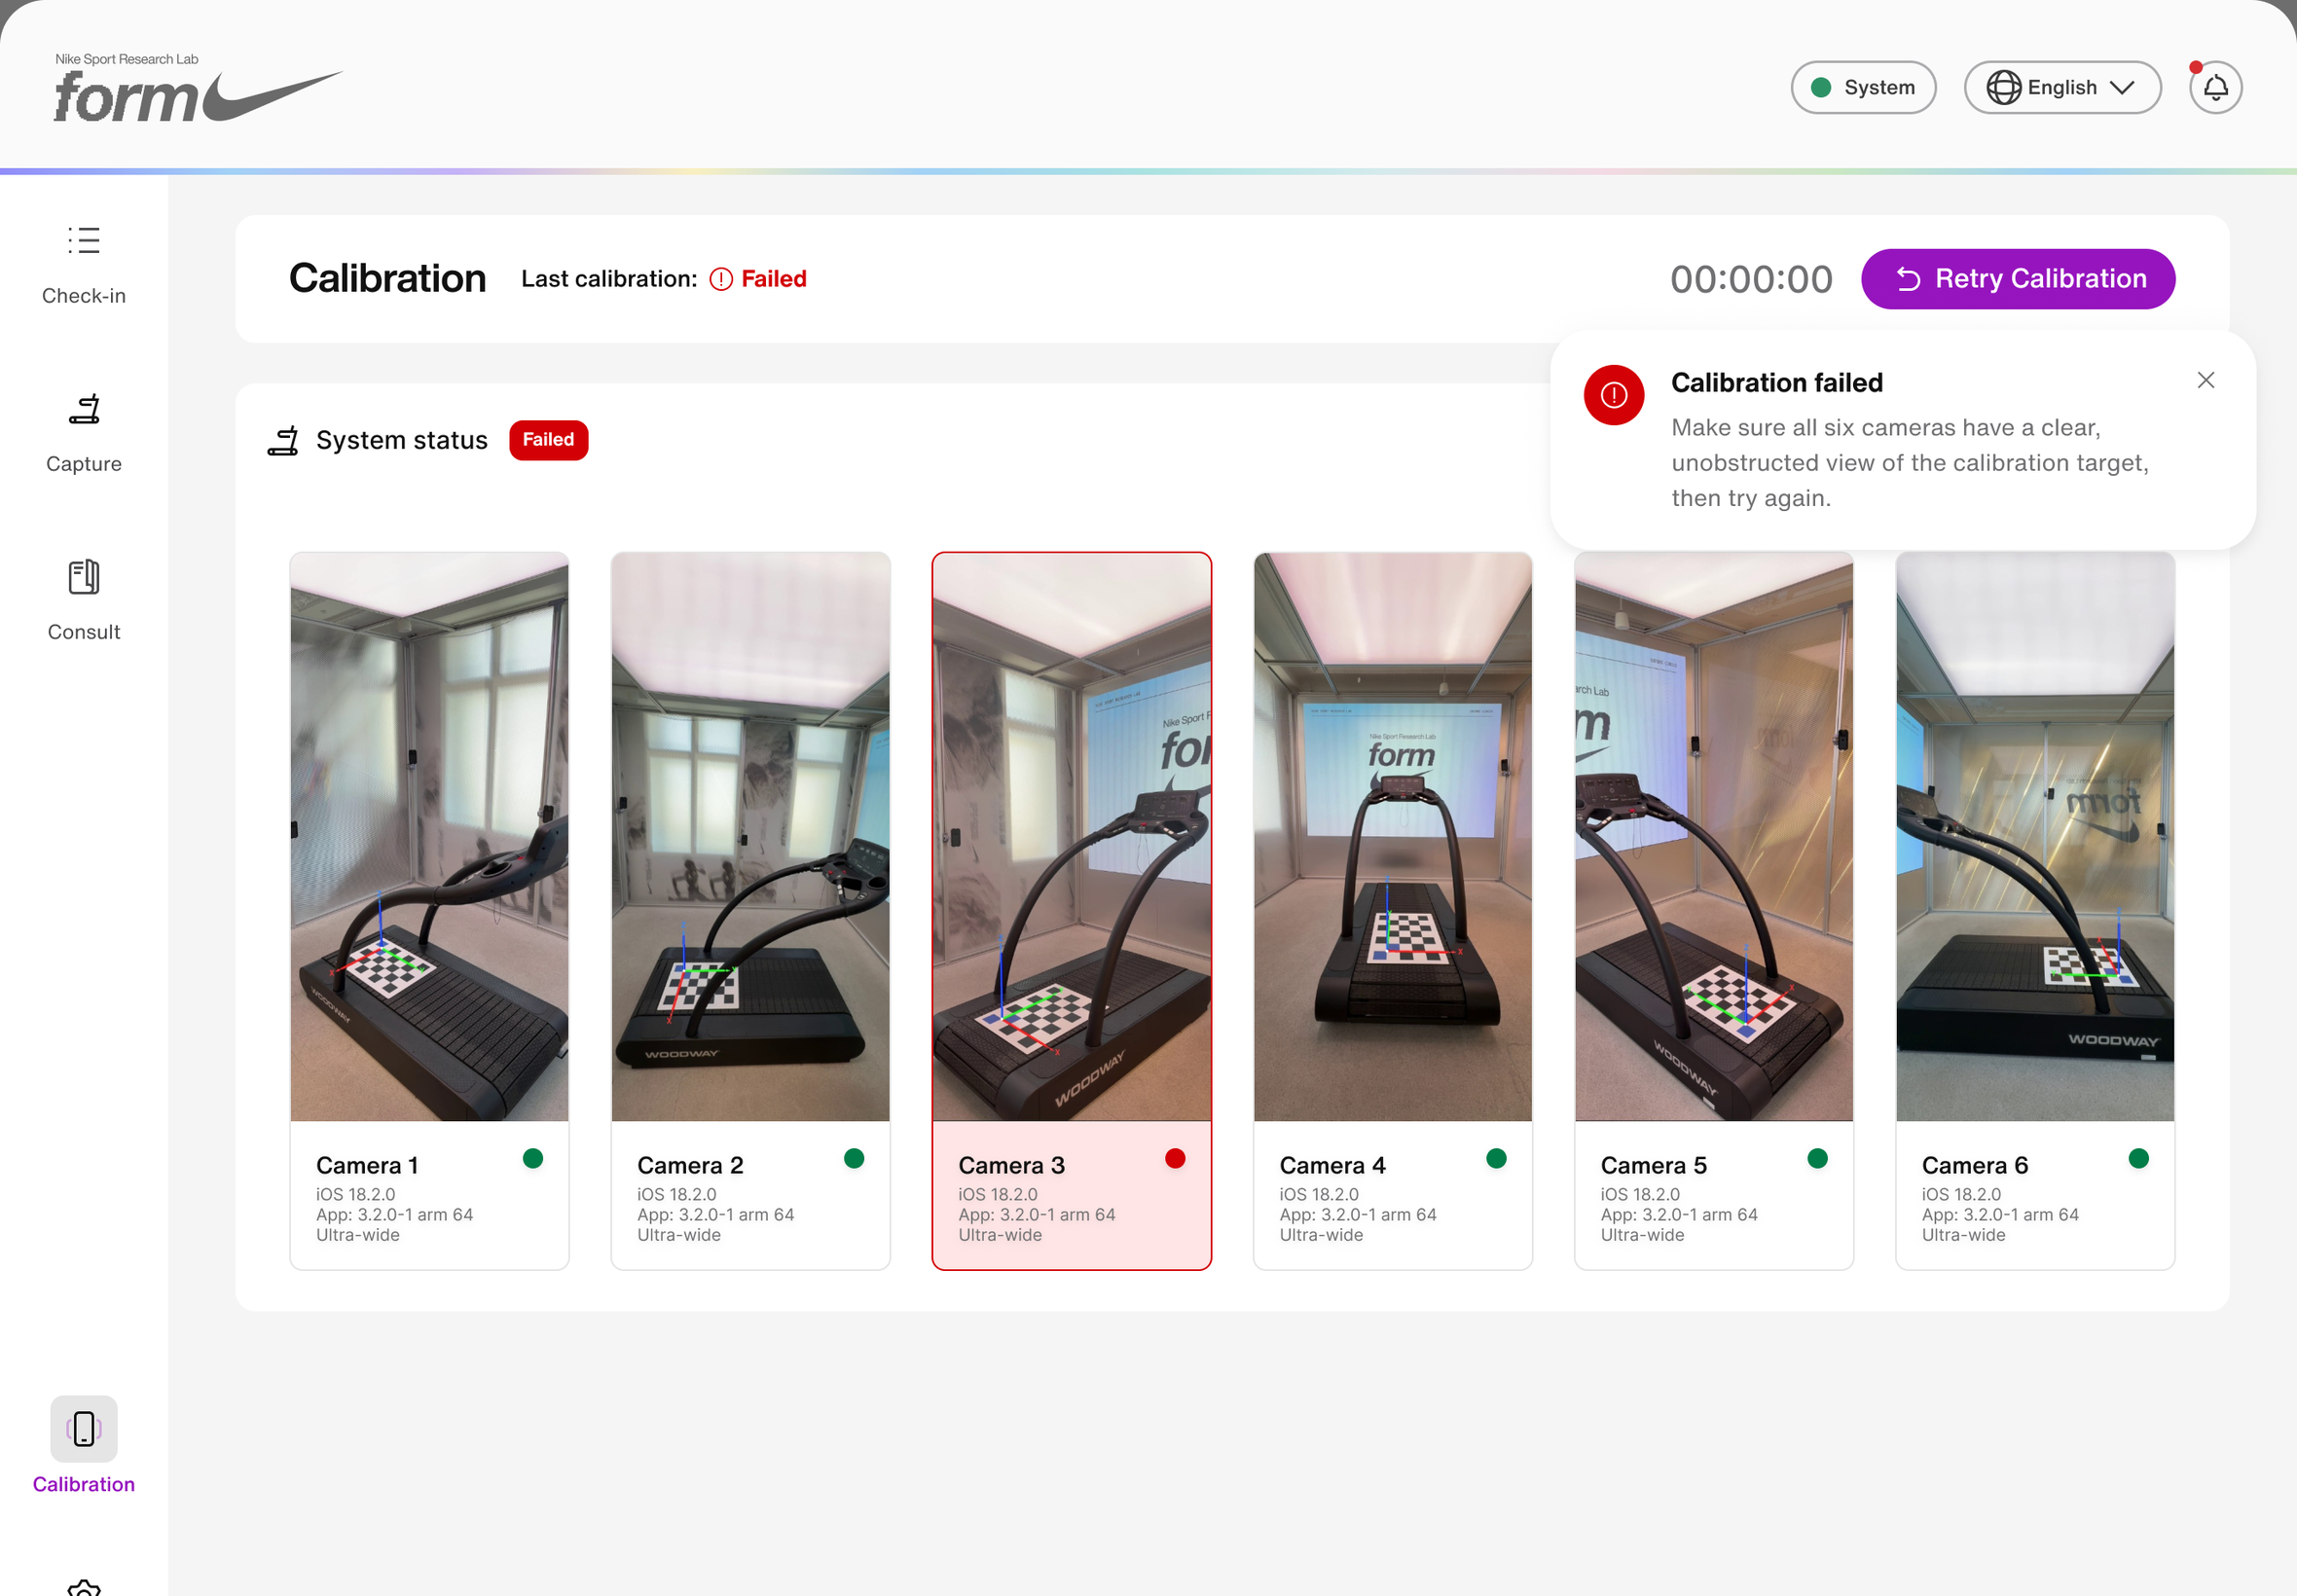The width and height of the screenshot is (2297, 1596).
Task: Click the Calibration page heading
Action: pyautogui.click(x=388, y=278)
